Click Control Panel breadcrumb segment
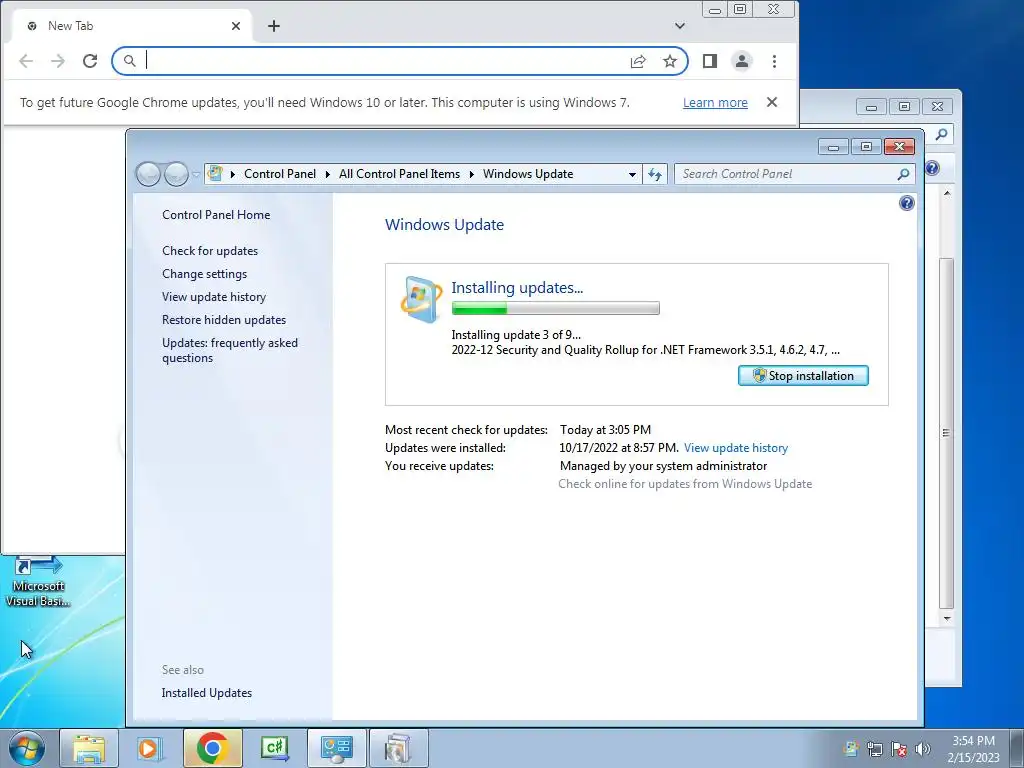This screenshot has height=768, width=1024. coord(280,174)
